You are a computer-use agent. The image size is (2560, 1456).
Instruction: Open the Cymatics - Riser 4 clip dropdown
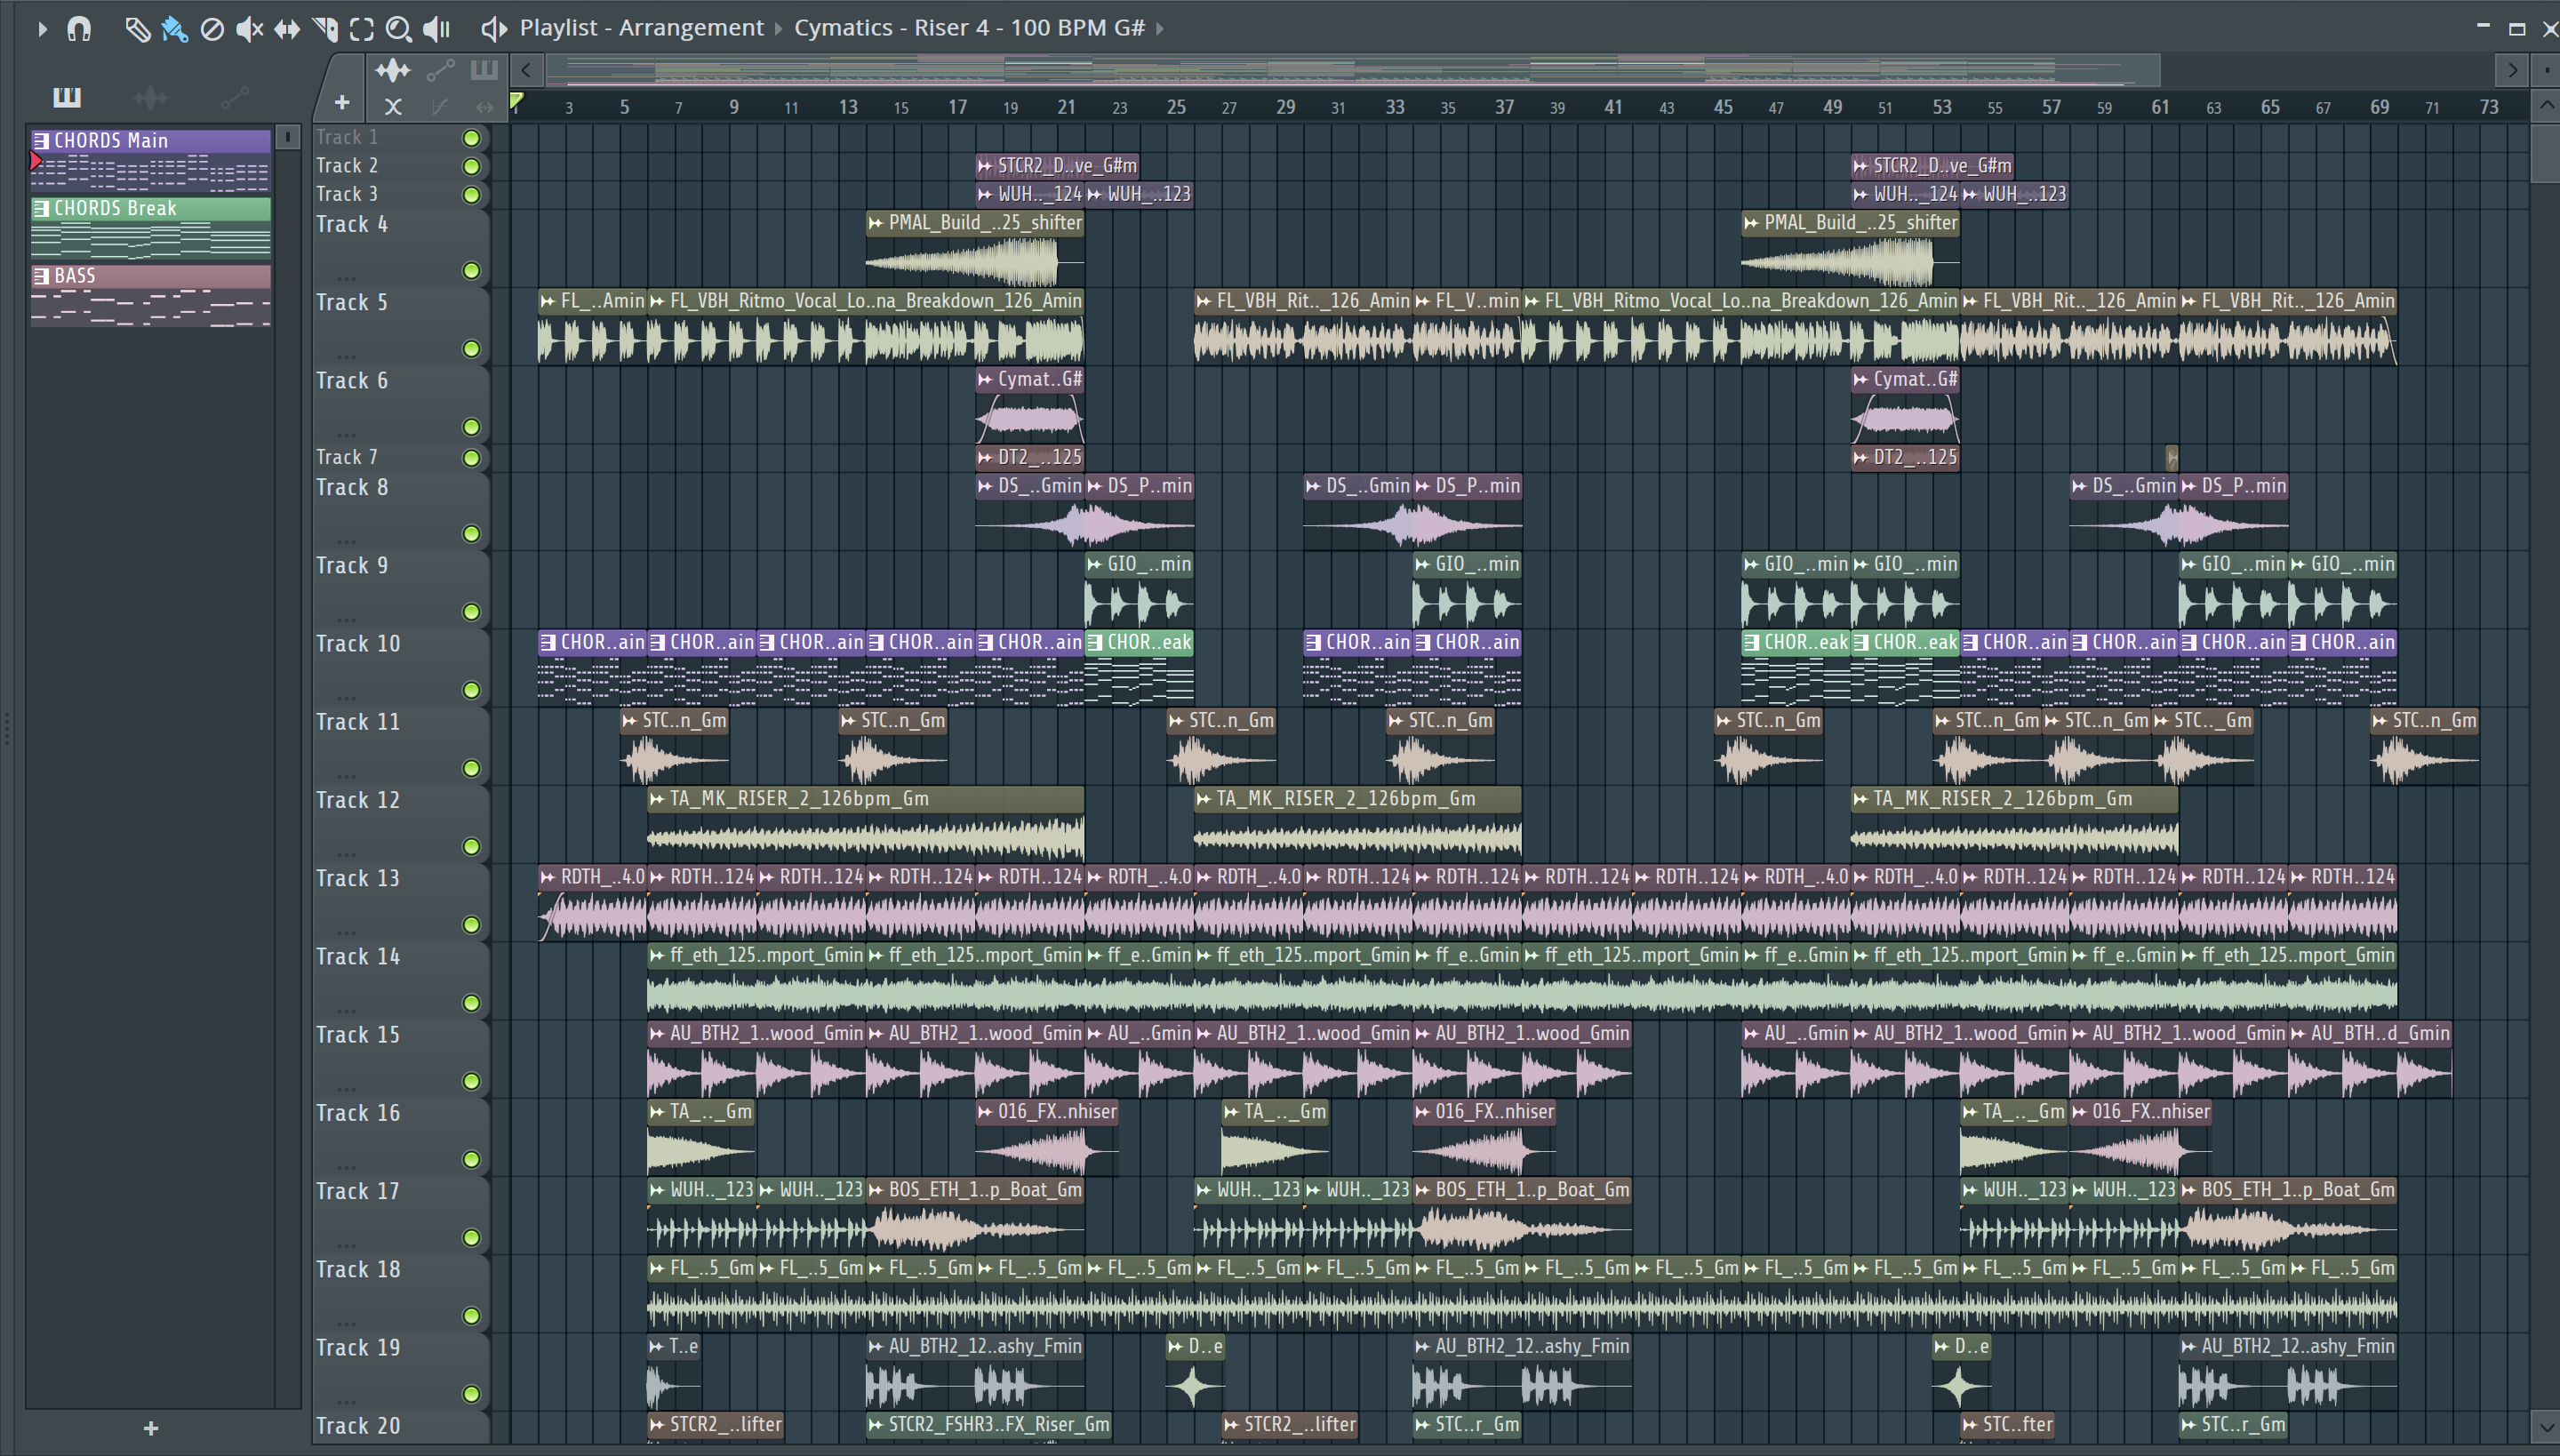point(969,28)
